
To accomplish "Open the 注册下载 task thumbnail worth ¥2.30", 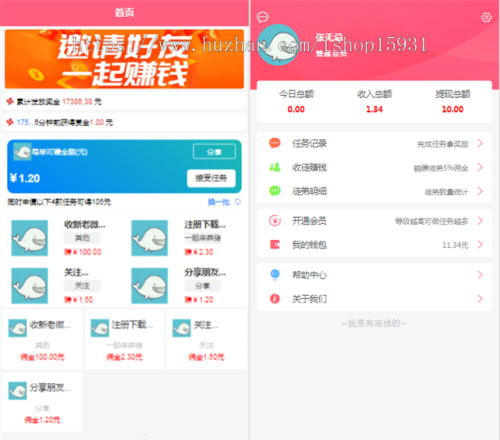I will tap(149, 238).
